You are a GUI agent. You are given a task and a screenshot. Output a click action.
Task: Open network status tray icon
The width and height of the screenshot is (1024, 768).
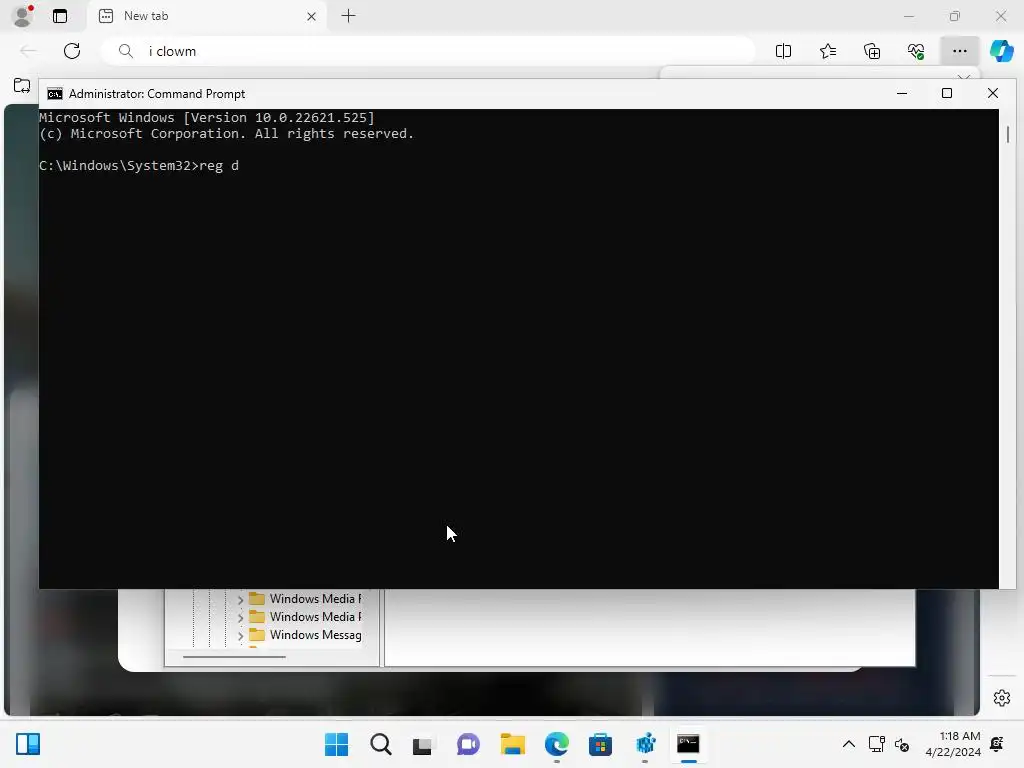(876, 744)
